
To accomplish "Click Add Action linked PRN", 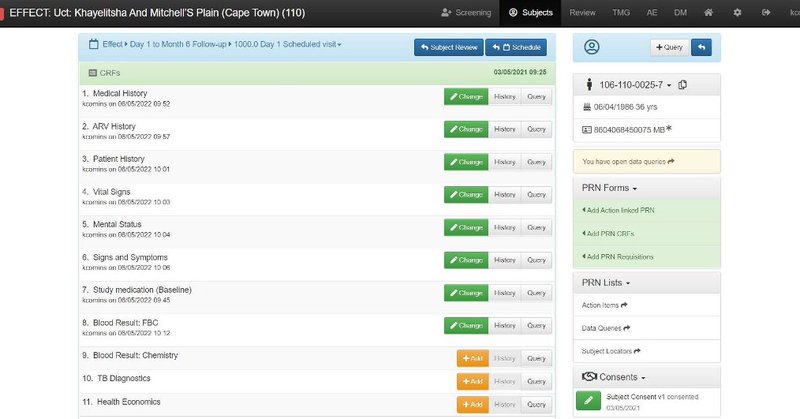I will pyautogui.click(x=618, y=210).
